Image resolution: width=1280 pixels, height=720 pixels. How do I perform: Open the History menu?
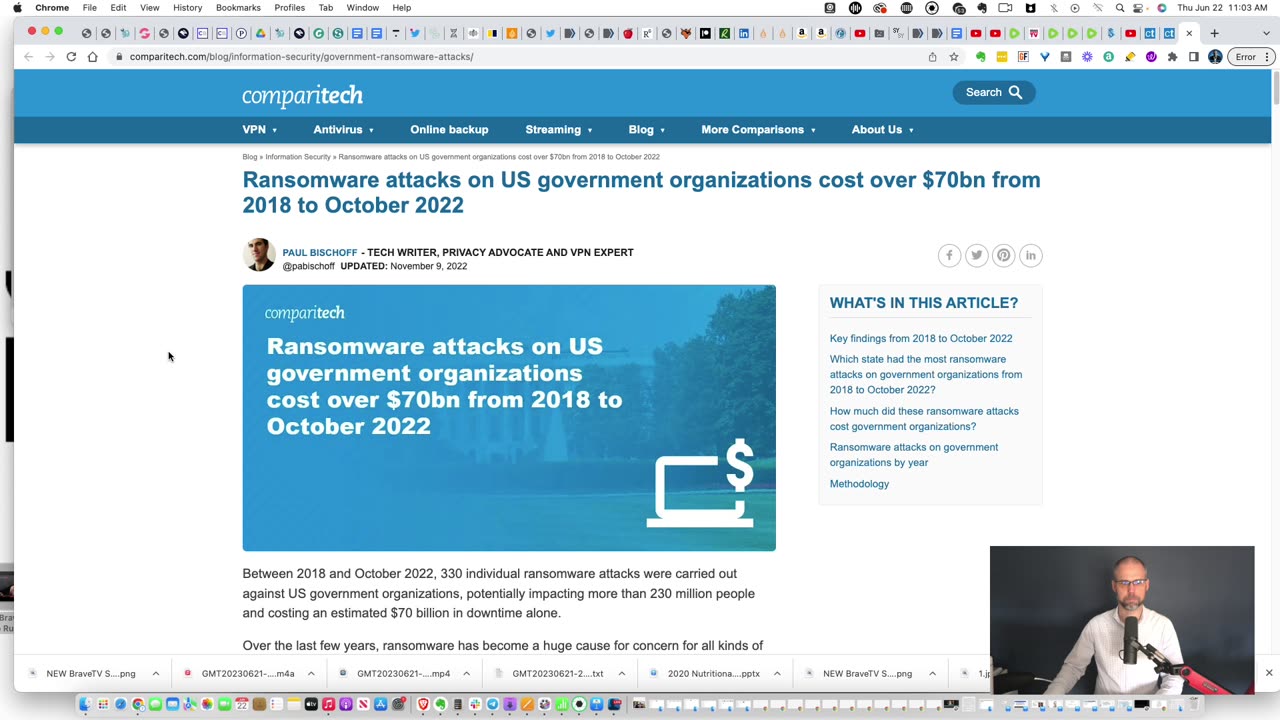[x=187, y=8]
